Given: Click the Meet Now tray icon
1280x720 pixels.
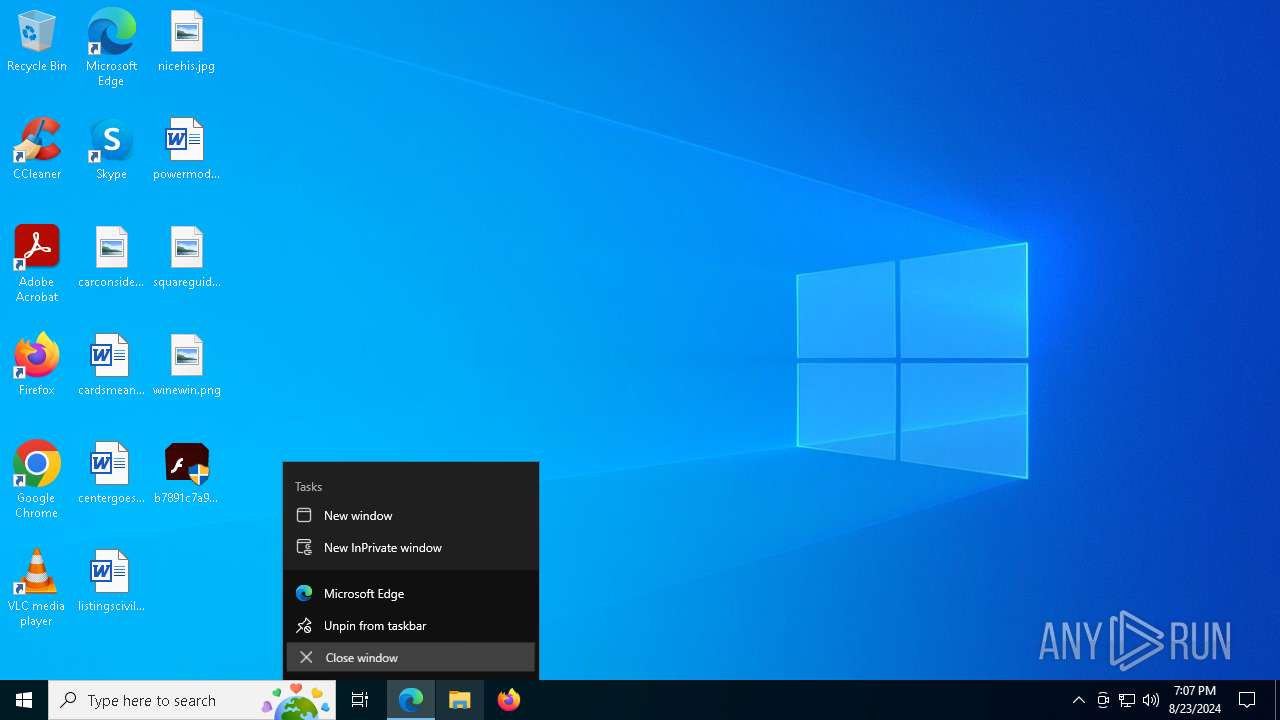Looking at the screenshot, I should pyautogui.click(x=1103, y=700).
